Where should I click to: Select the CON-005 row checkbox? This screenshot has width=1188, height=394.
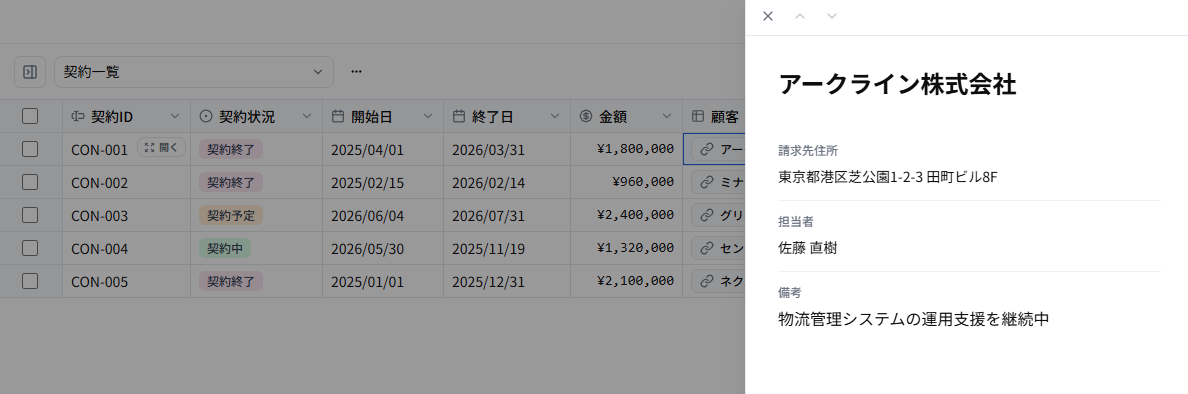(x=30, y=281)
